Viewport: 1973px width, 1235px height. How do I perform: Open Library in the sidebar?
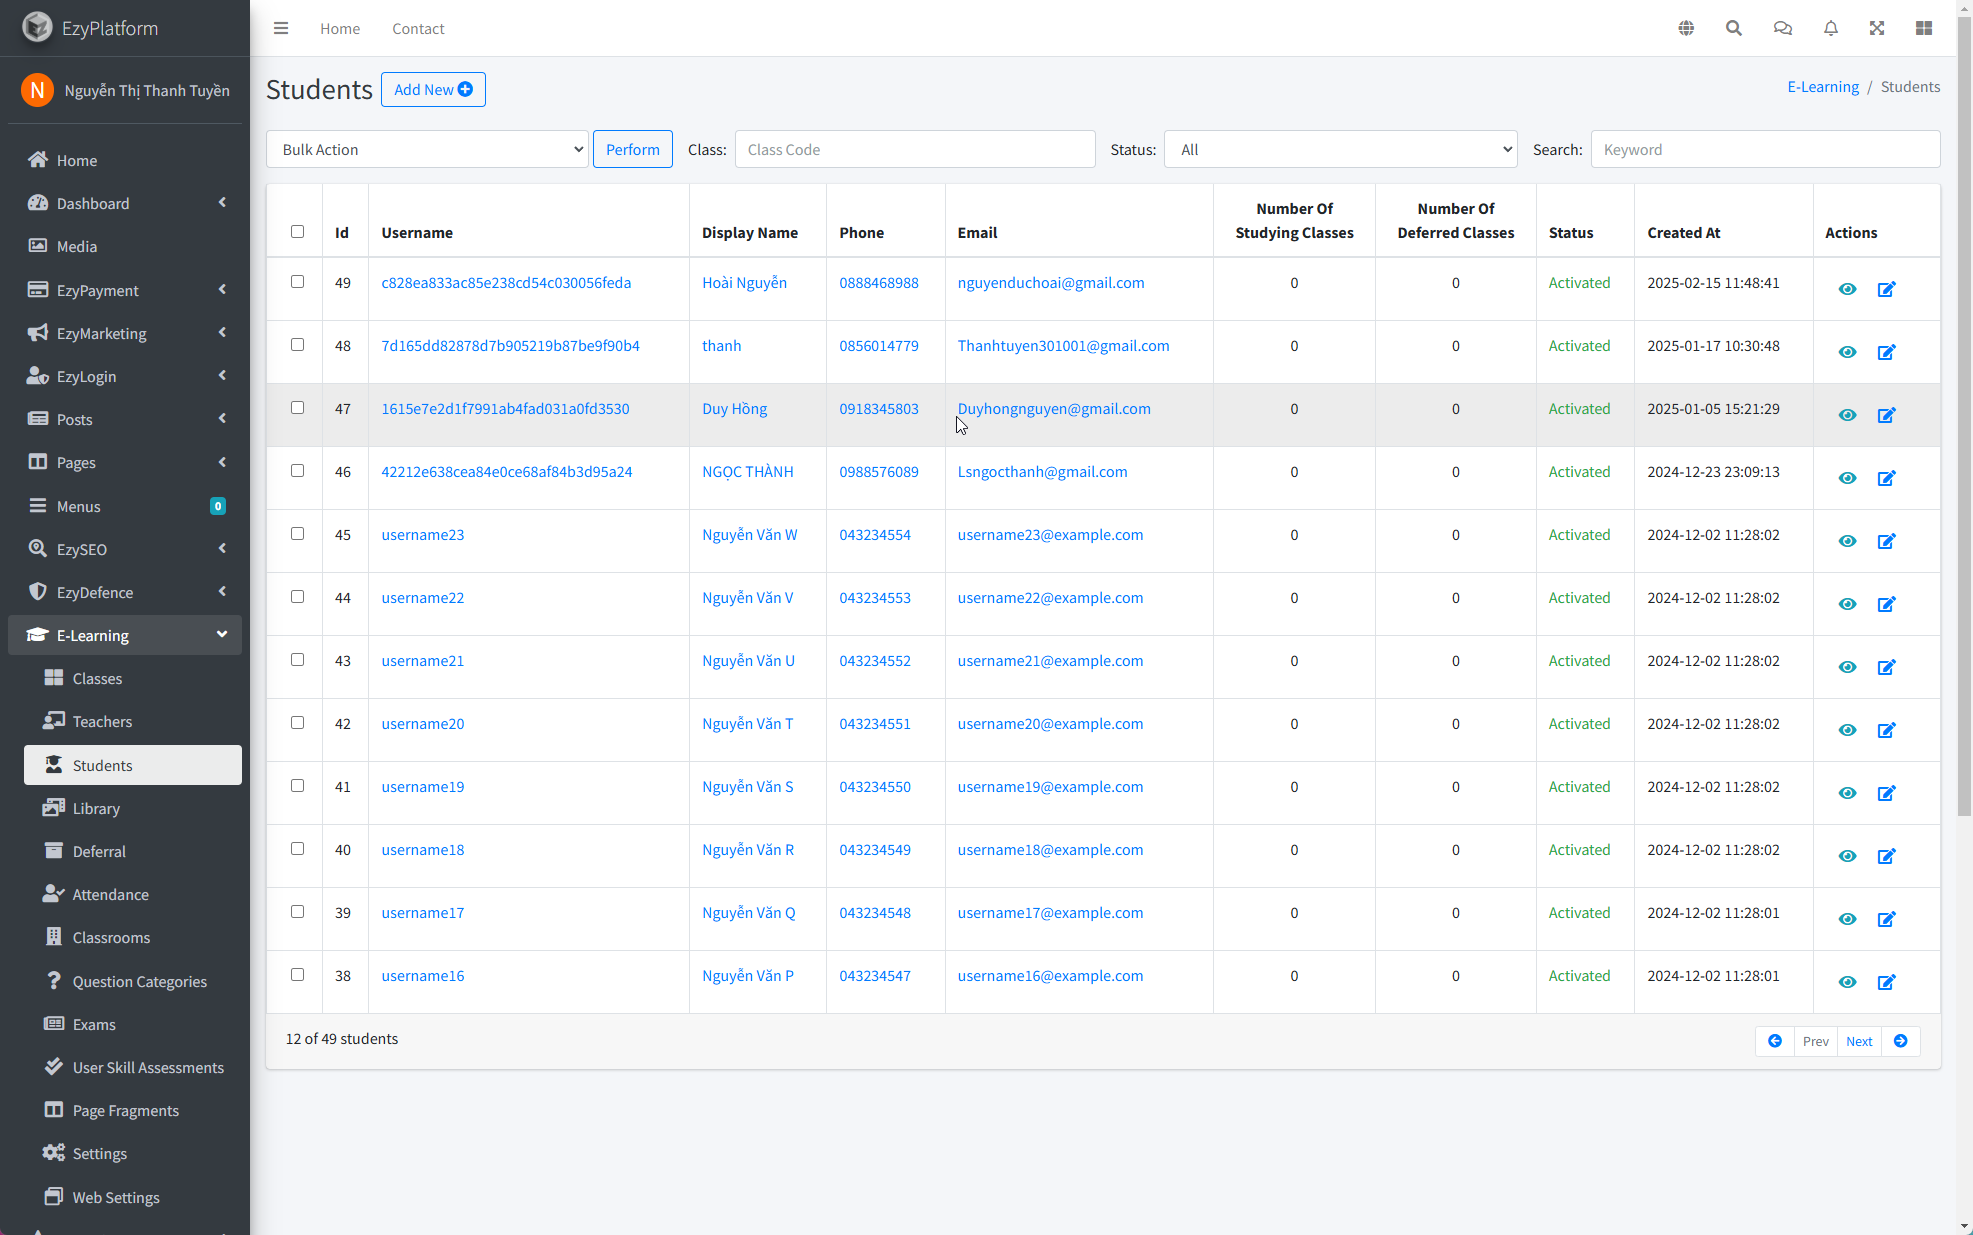133,808
